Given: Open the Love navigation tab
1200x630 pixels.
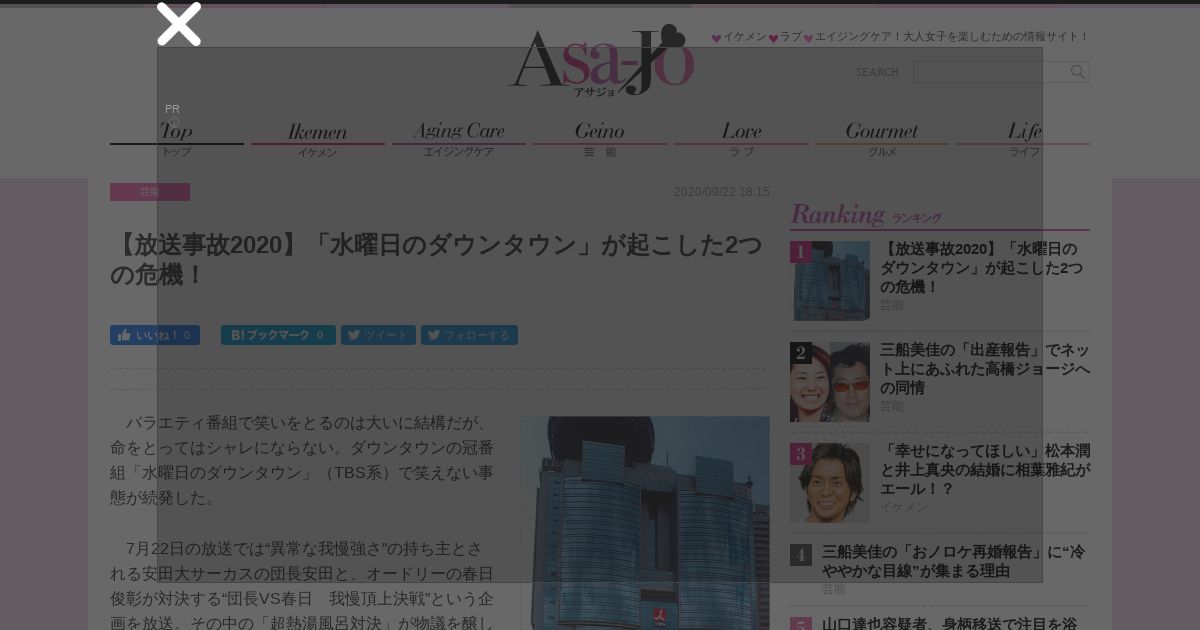Looking at the screenshot, I should coord(741,139).
